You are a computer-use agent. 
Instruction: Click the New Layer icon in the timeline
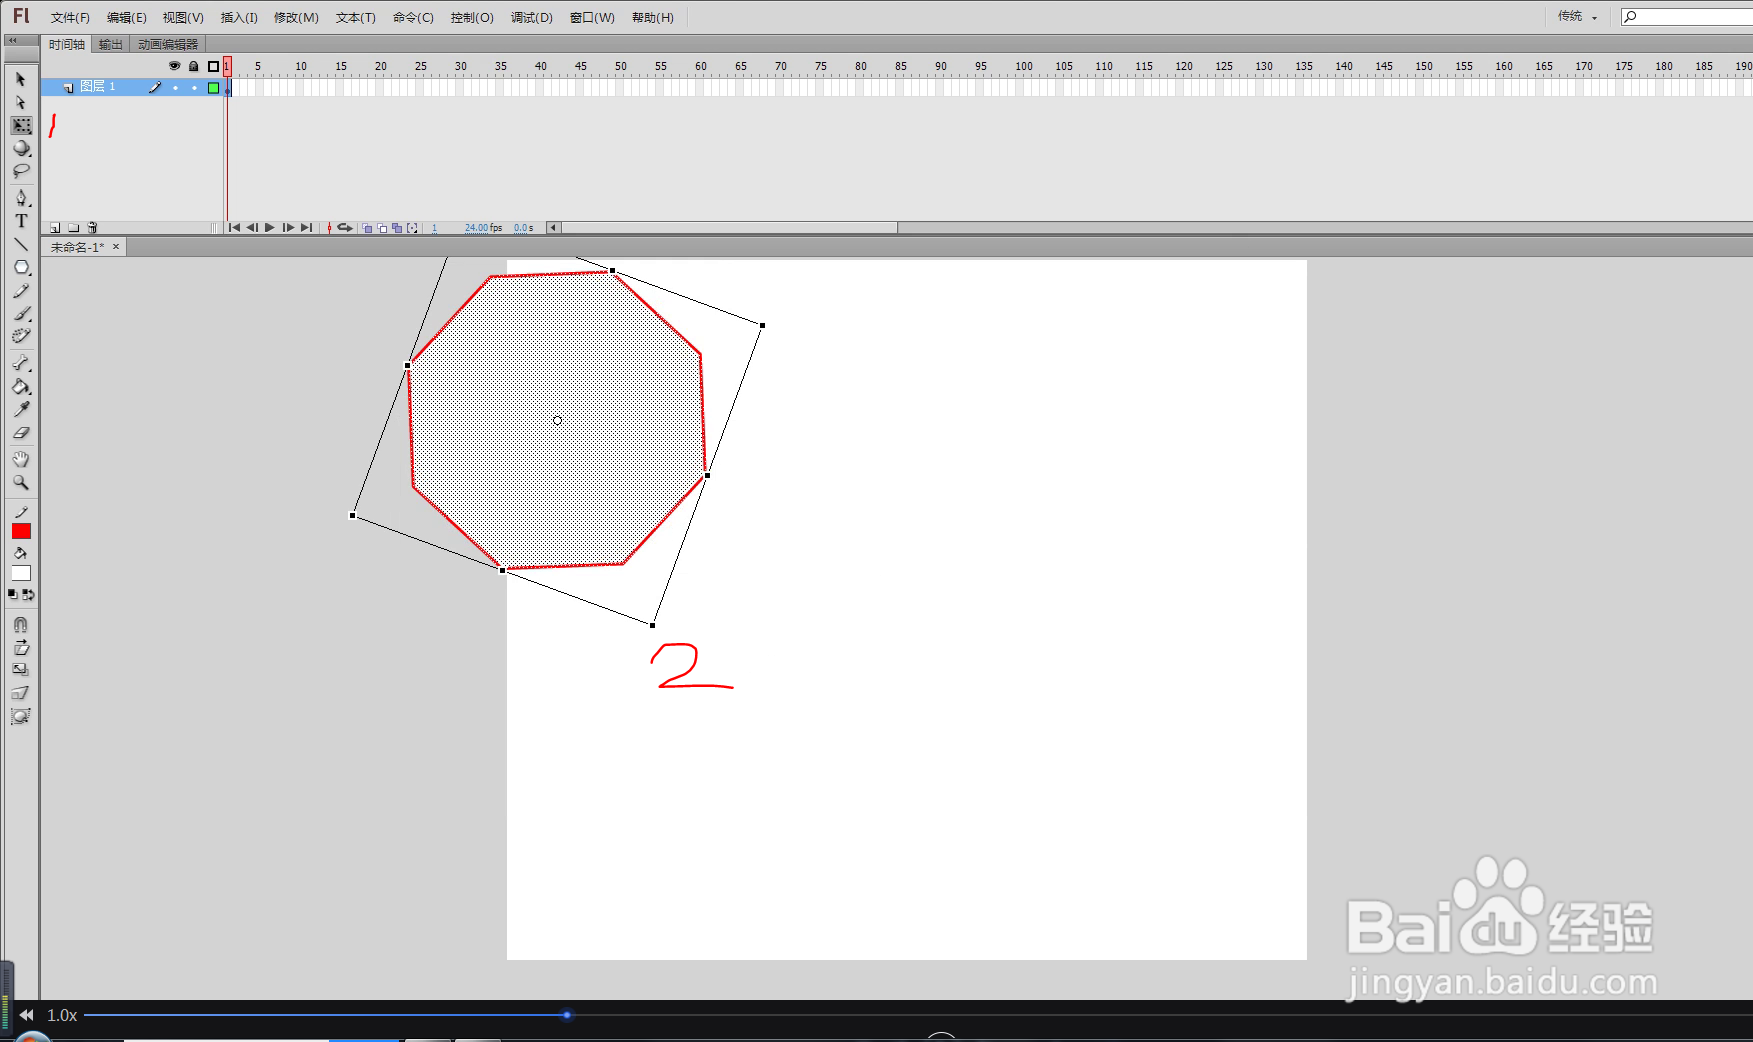(55, 227)
